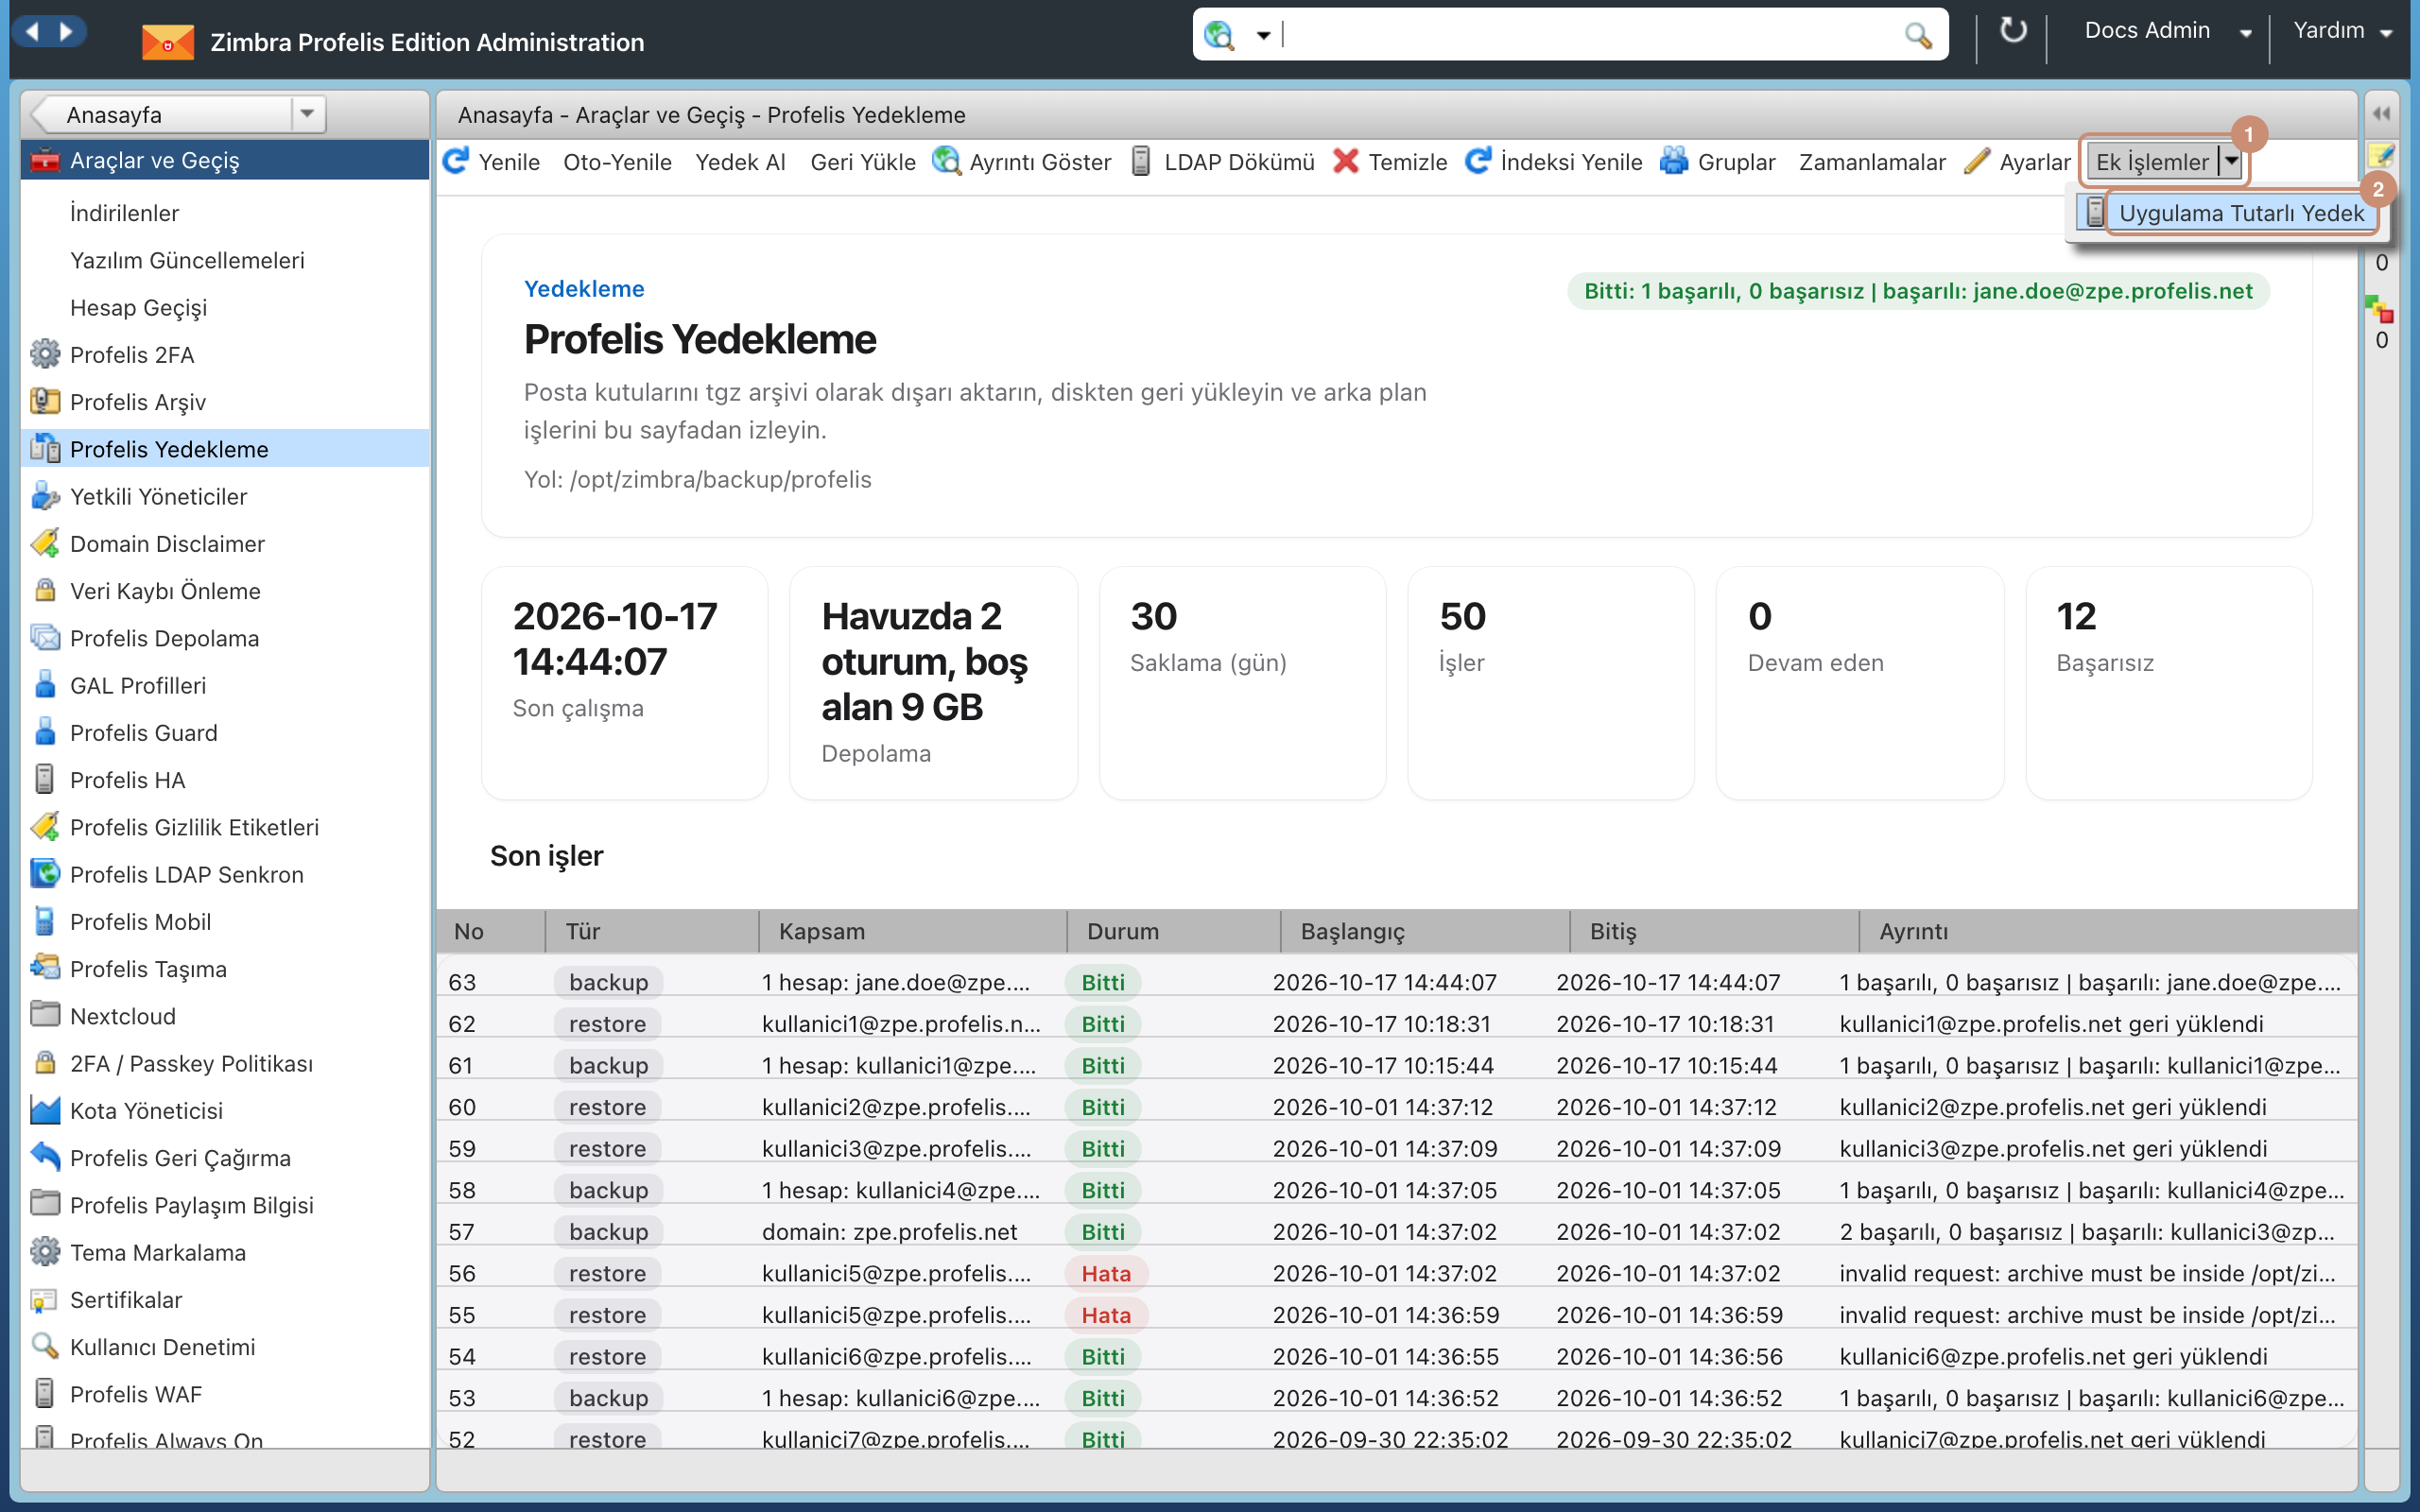Click the Yenile refresh icon in toolbar
This screenshot has width=2420, height=1512.
[456, 161]
